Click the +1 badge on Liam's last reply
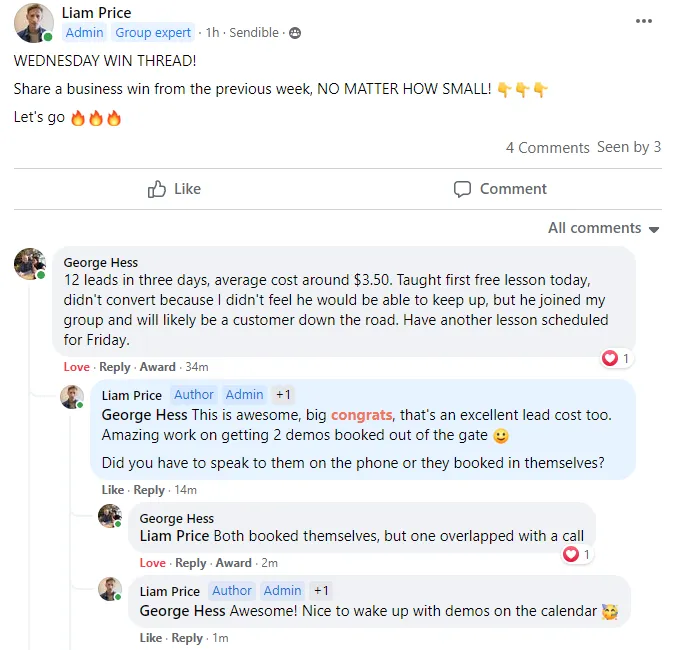This screenshot has width=675, height=650. coord(321,591)
